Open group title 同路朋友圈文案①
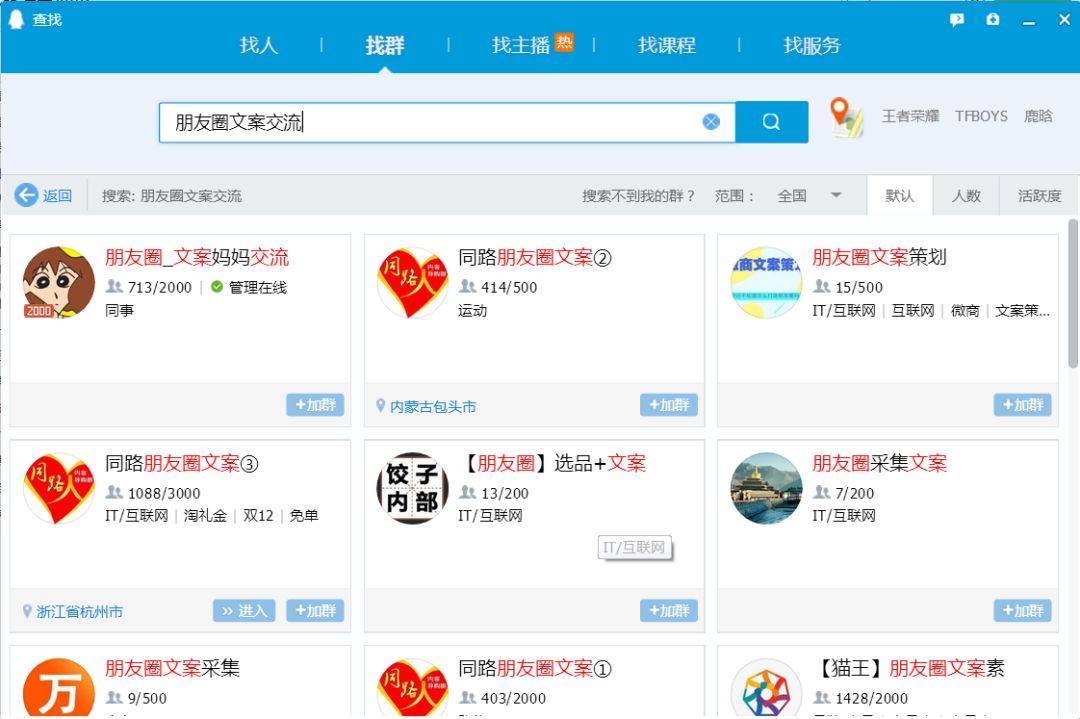Screen dimensions: 1080x719 click(x=535, y=668)
